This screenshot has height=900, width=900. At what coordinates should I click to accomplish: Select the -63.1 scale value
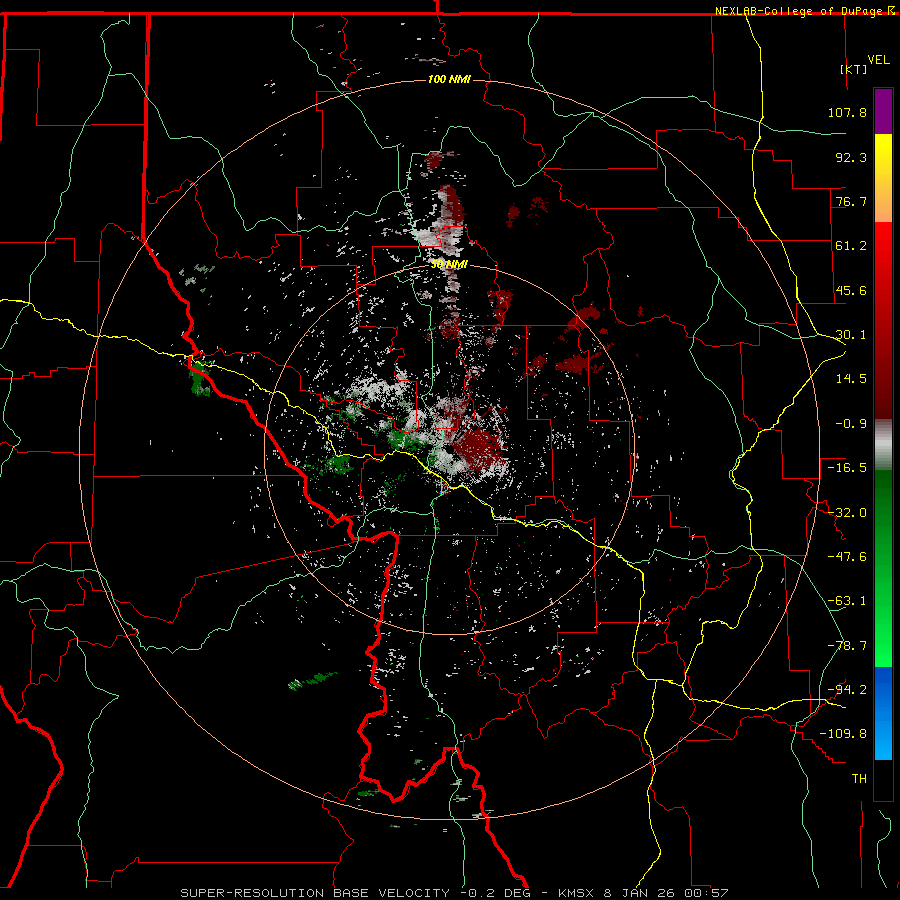pos(847,601)
